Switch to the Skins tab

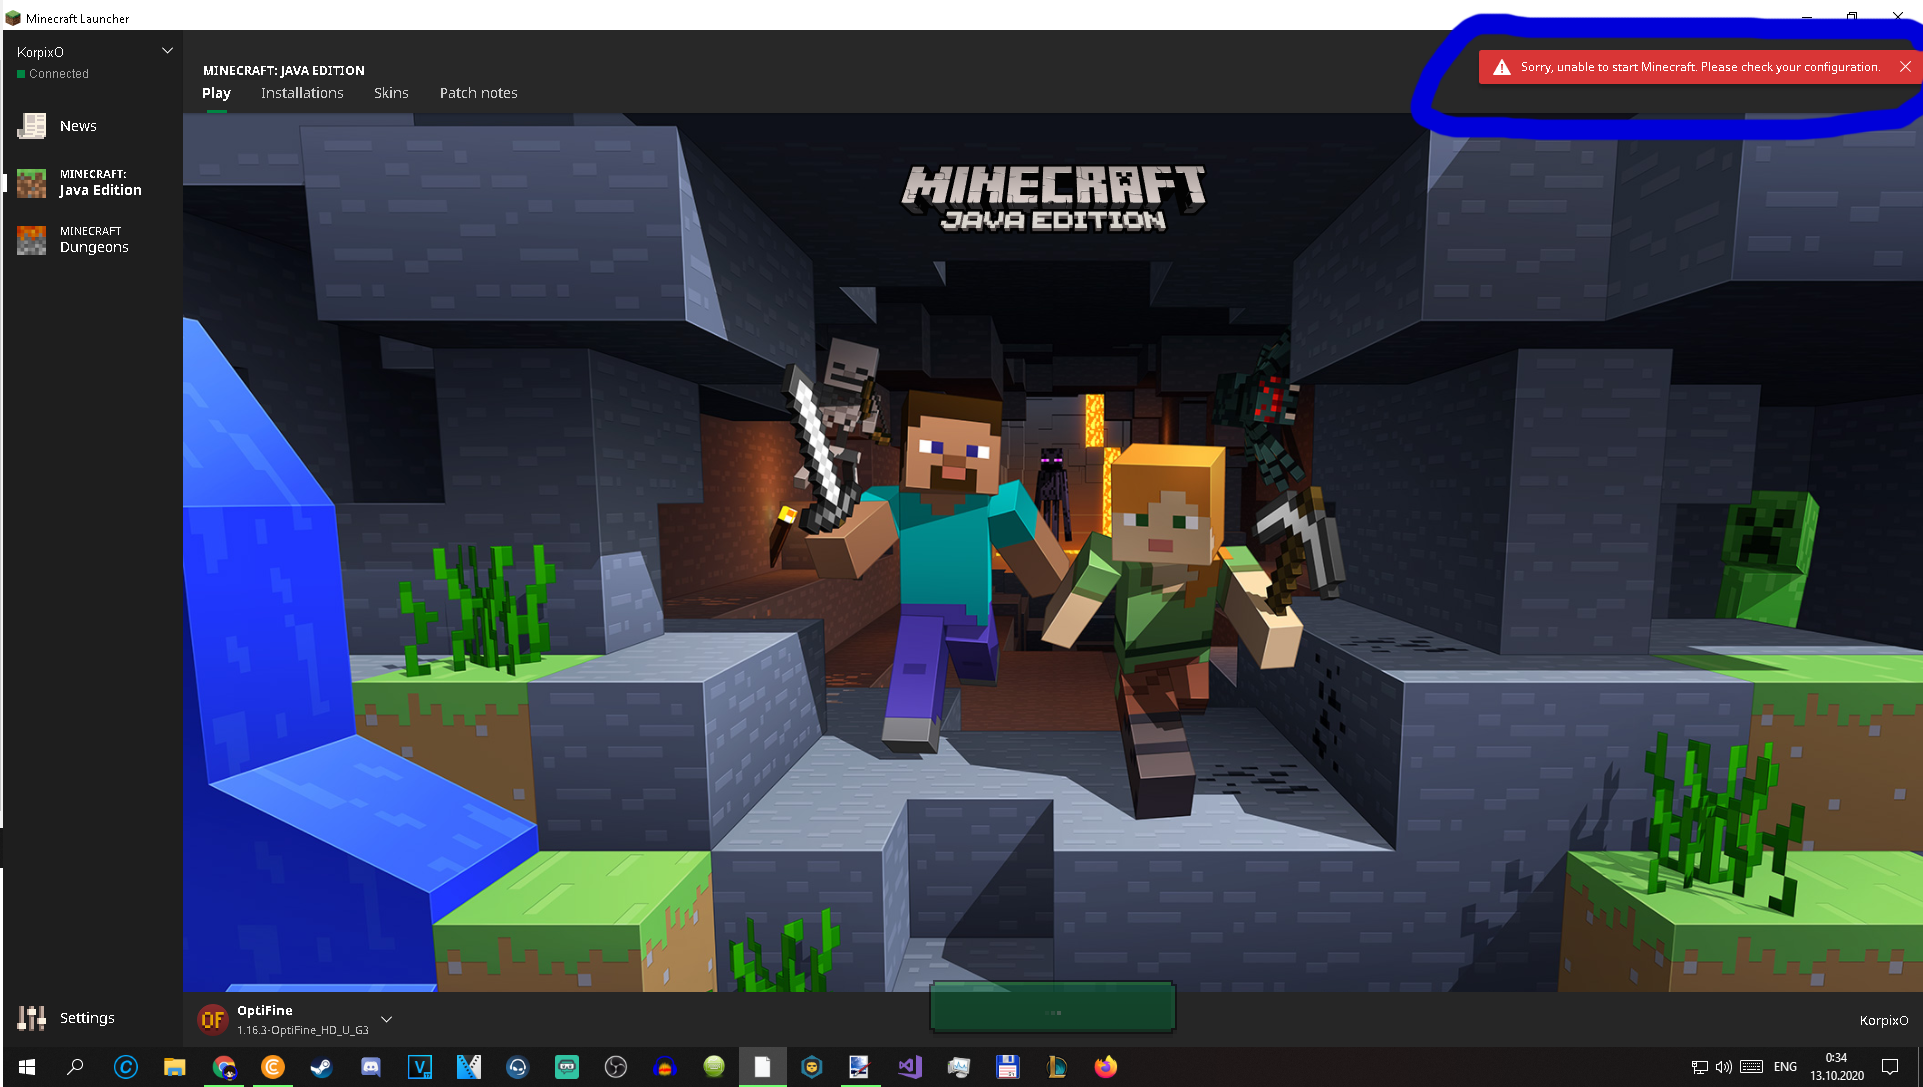point(391,93)
